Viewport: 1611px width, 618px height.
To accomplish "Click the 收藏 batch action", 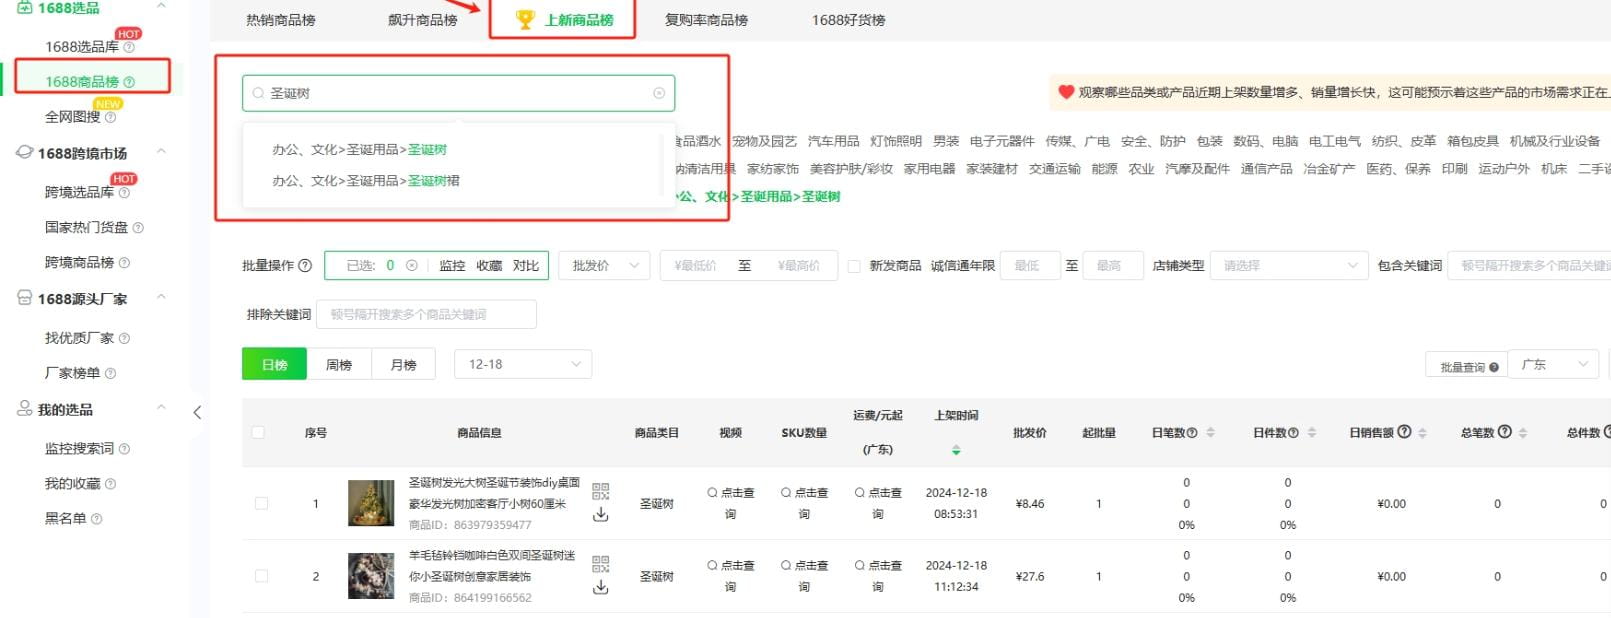I will pos(489,266).
